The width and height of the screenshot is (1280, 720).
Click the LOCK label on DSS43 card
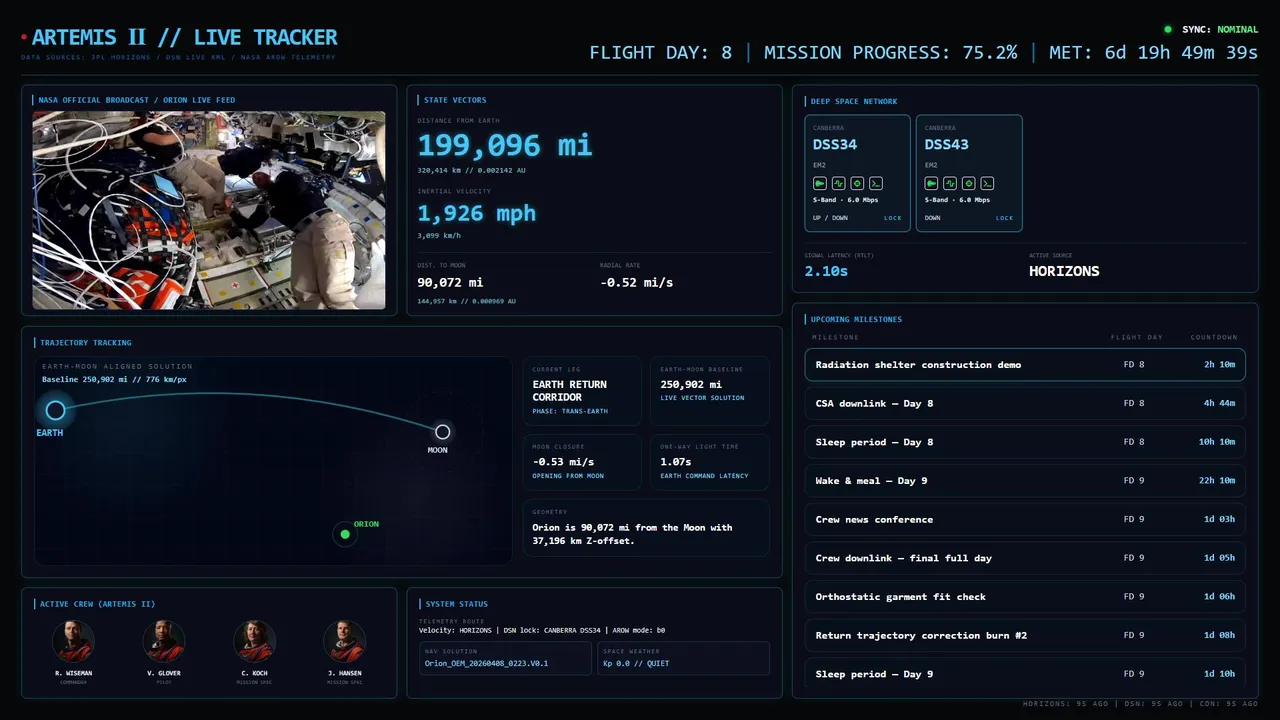pyautogui.click(x=1004, y=218)
